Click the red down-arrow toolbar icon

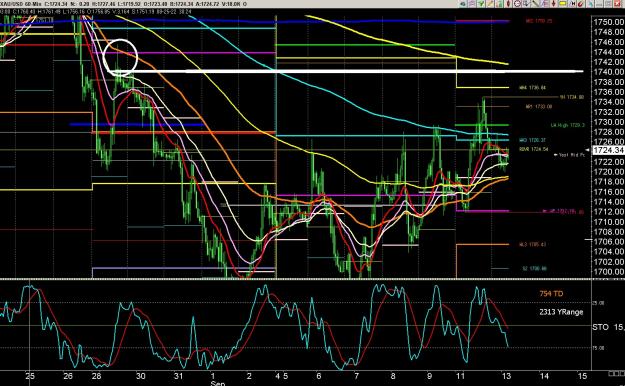tap(554, 4)
